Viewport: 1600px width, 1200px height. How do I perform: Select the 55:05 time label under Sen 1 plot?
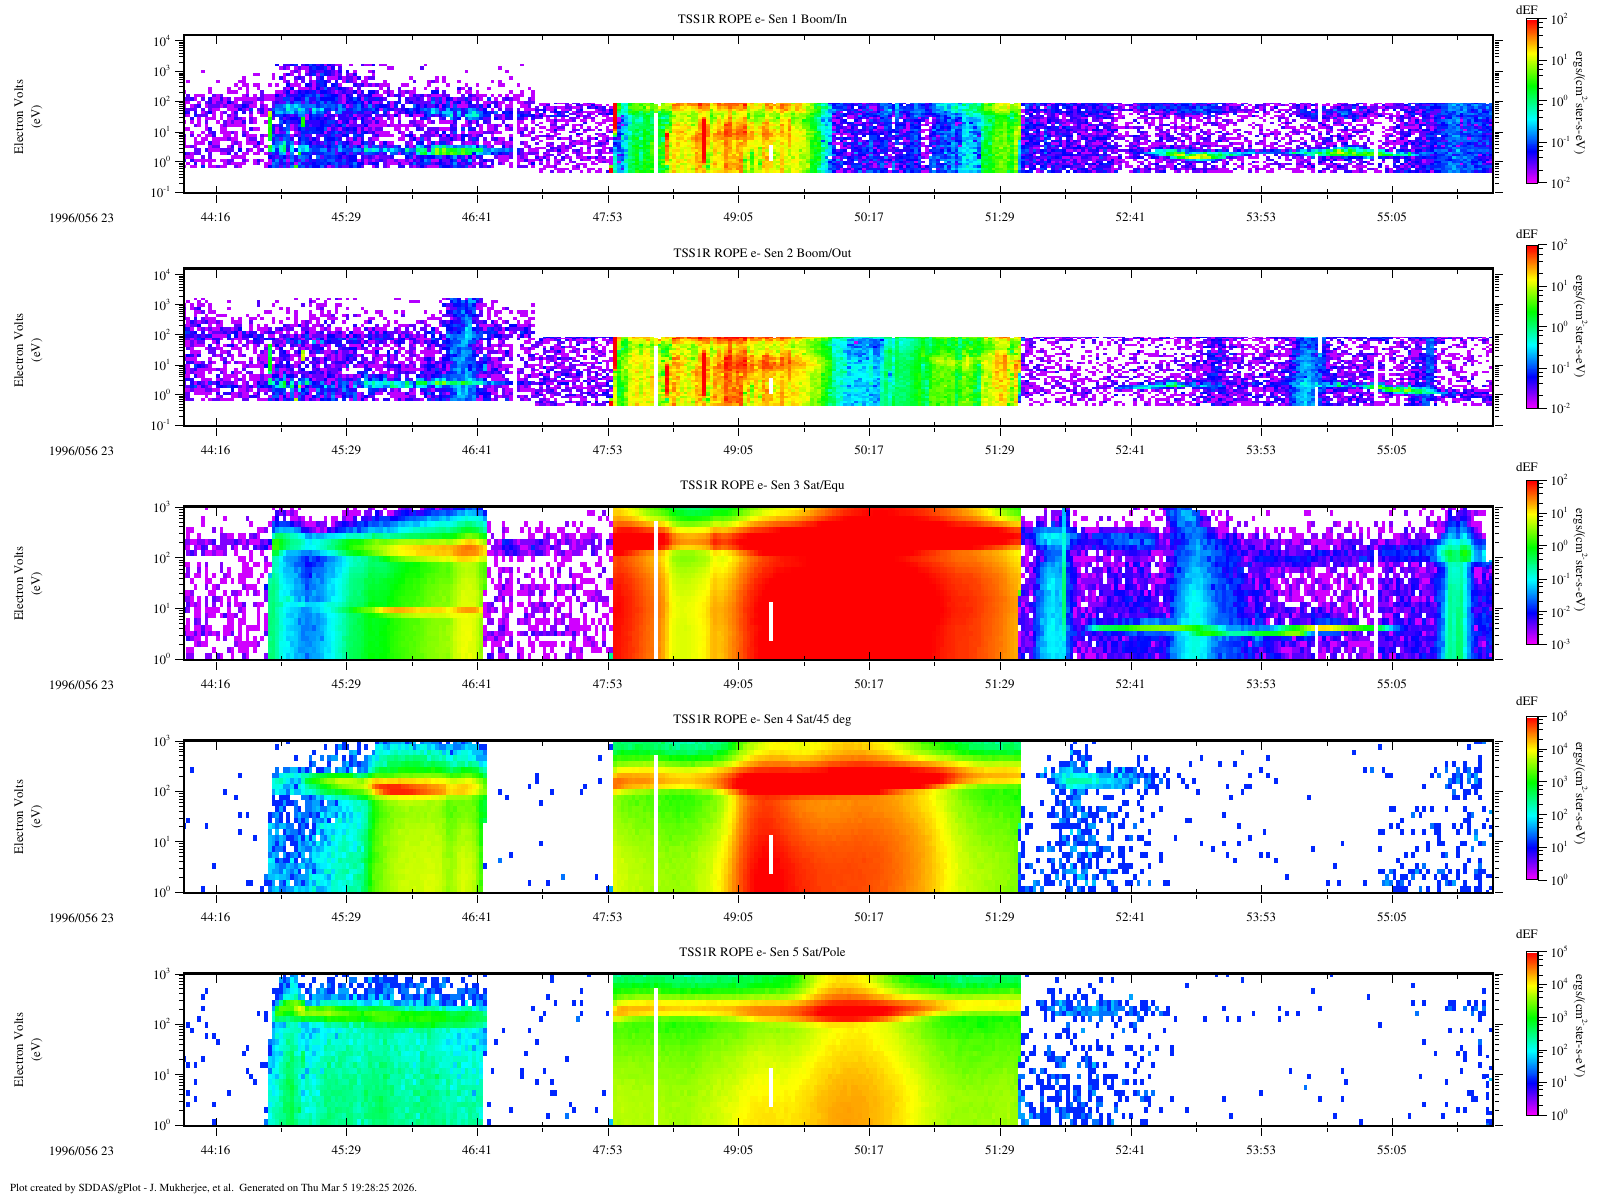pyautogui.click(x=1391, y=217)
